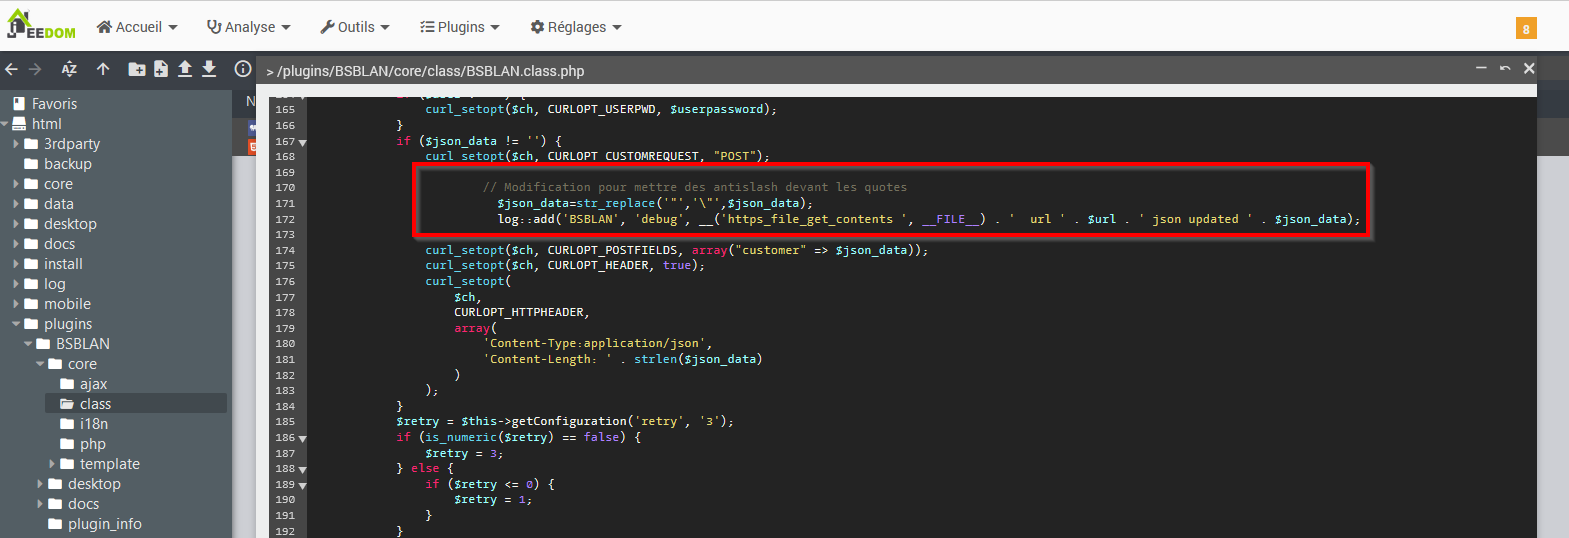Expand the template folder arrow

(52, 464)
